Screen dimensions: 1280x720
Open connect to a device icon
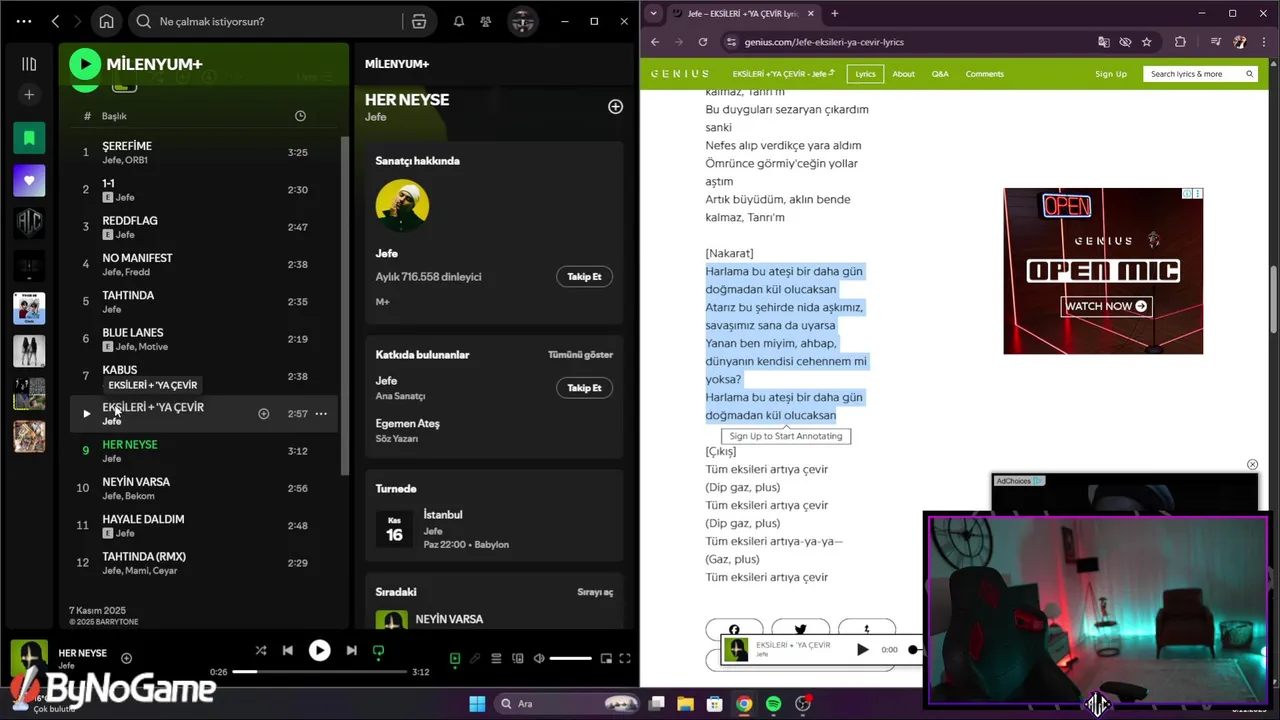coord(517,658)
